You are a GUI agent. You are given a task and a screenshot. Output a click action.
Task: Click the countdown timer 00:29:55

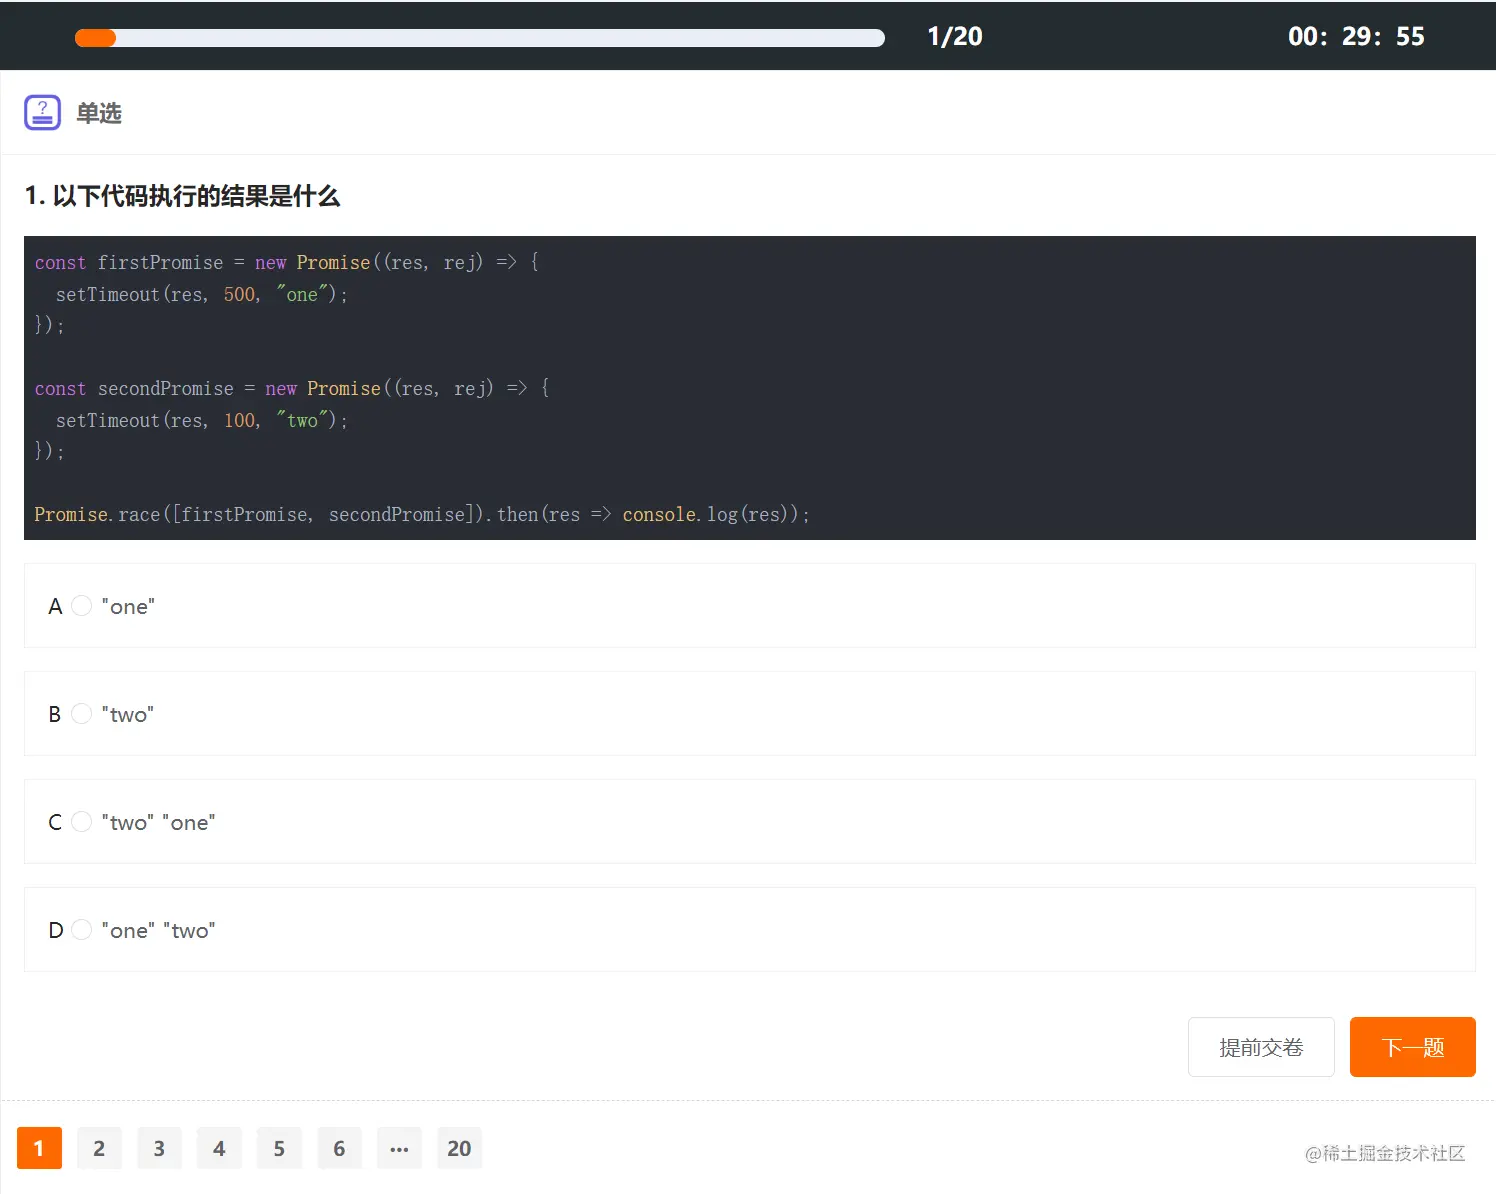tap(1356, 37)
